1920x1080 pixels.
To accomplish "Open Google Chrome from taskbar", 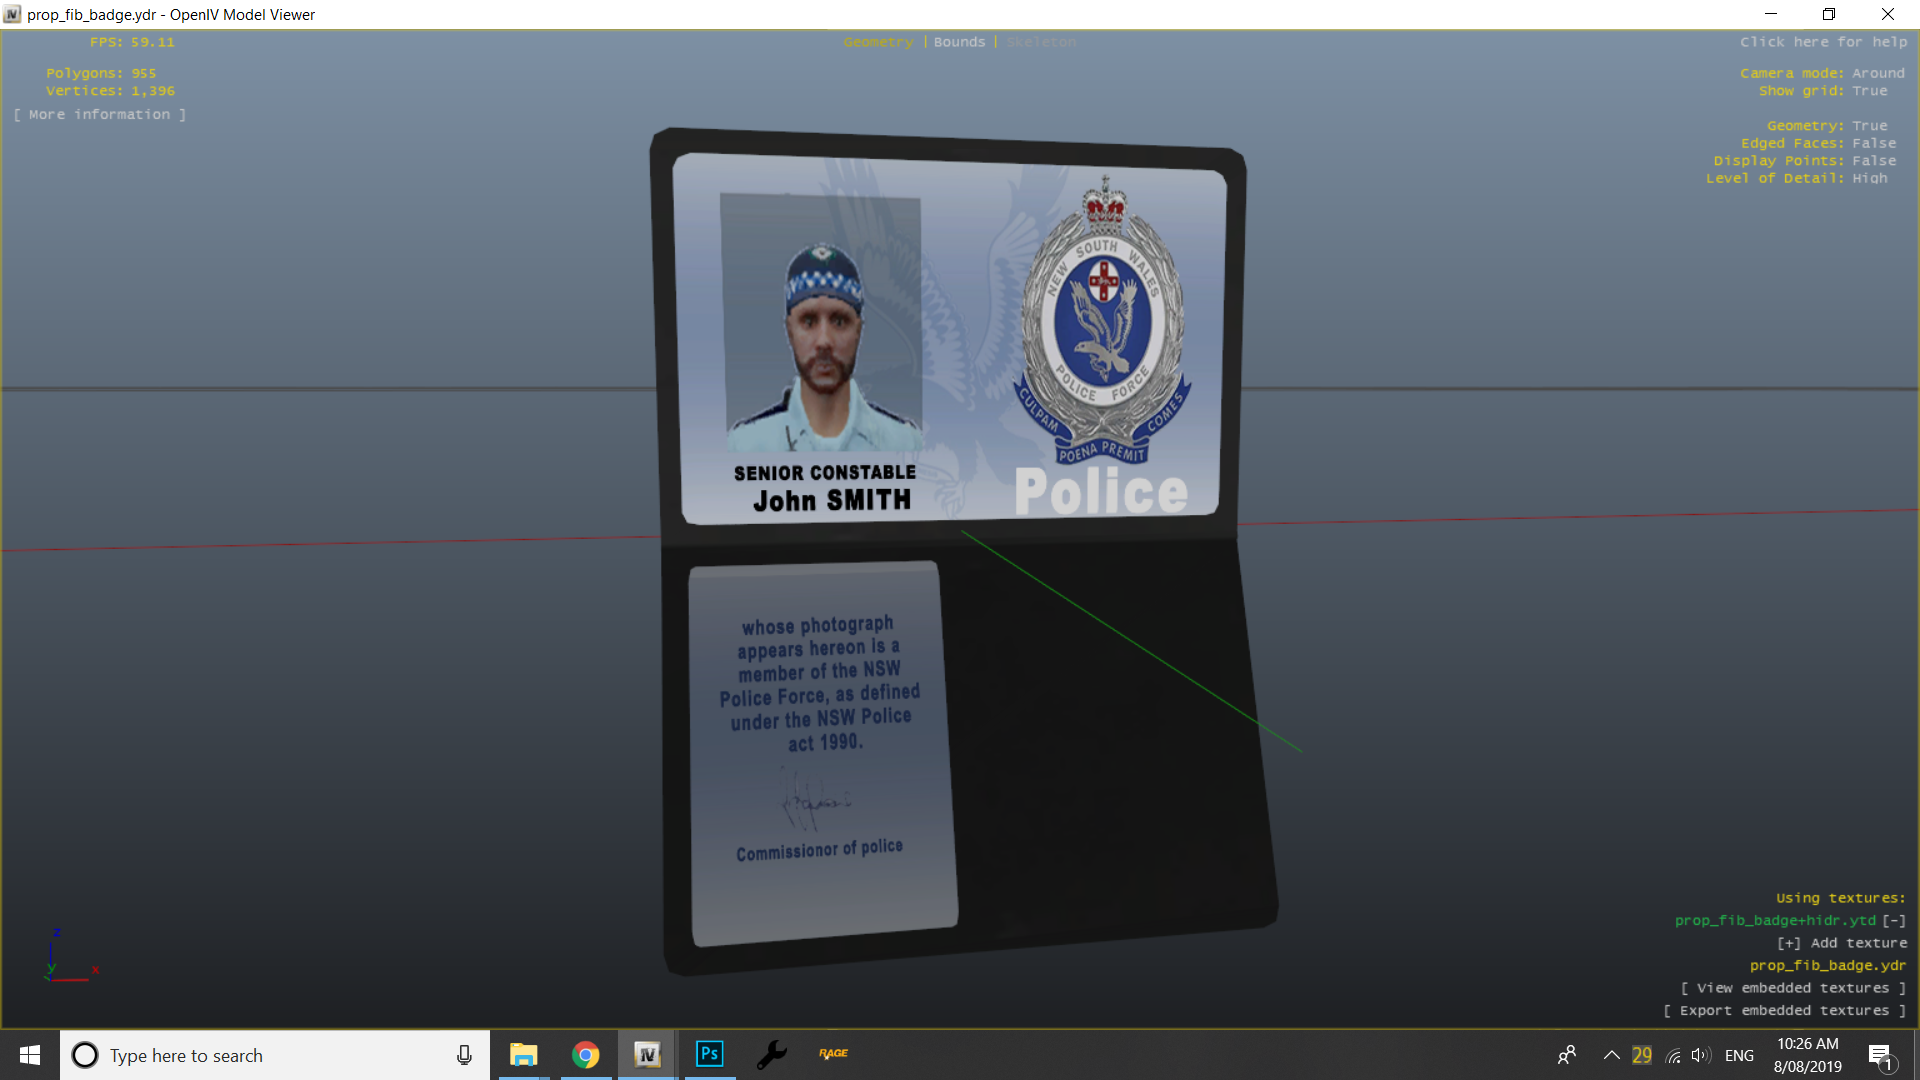I will [x=586, y=1054].
